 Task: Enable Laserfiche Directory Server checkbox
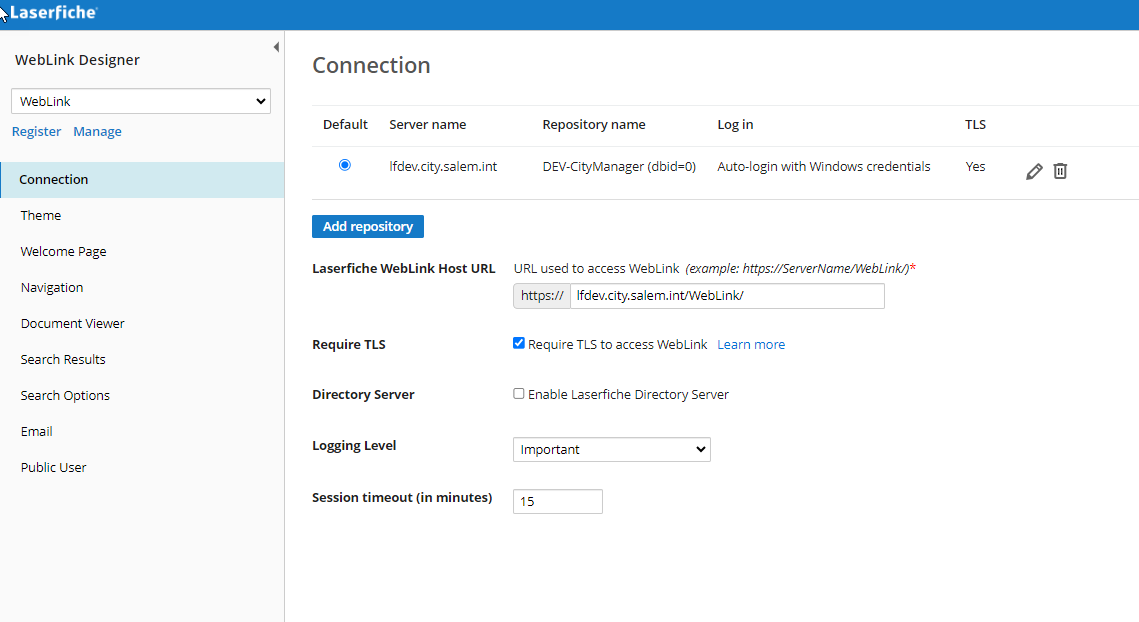[x=519, y=394]
